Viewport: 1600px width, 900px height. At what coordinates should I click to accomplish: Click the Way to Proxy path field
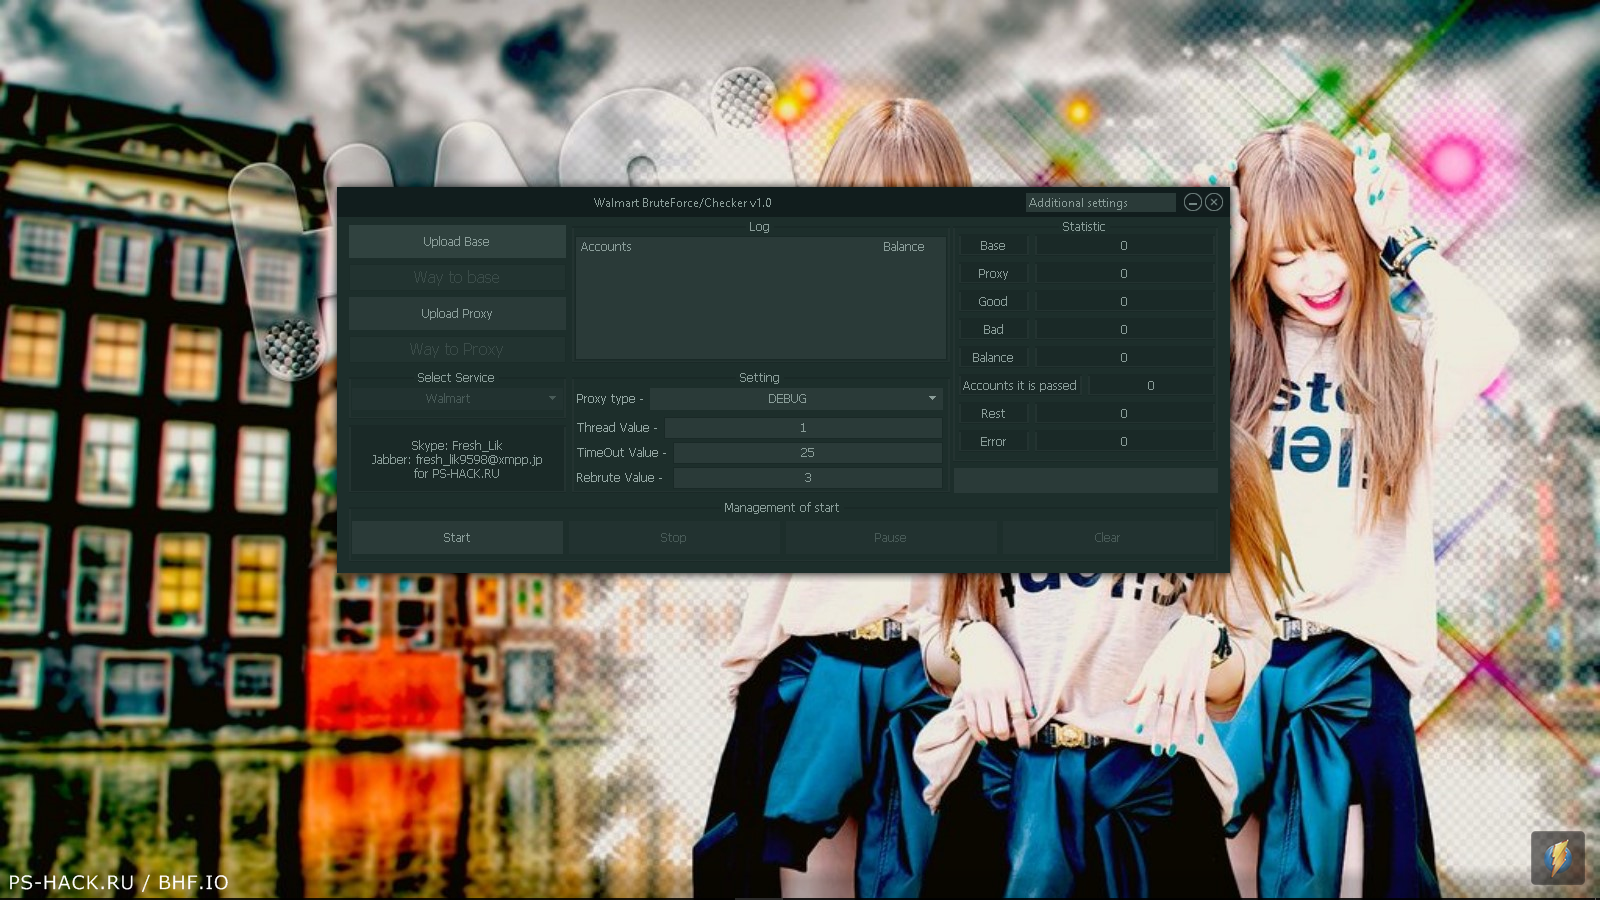click(456, 350)
